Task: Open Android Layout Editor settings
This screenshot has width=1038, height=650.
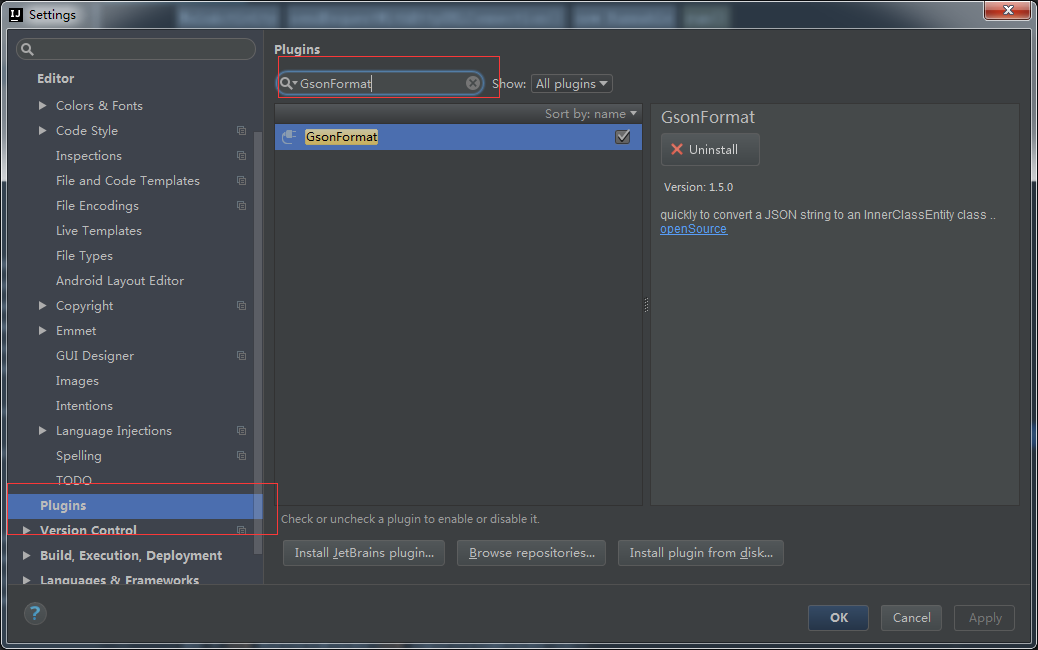Action: 120,281
